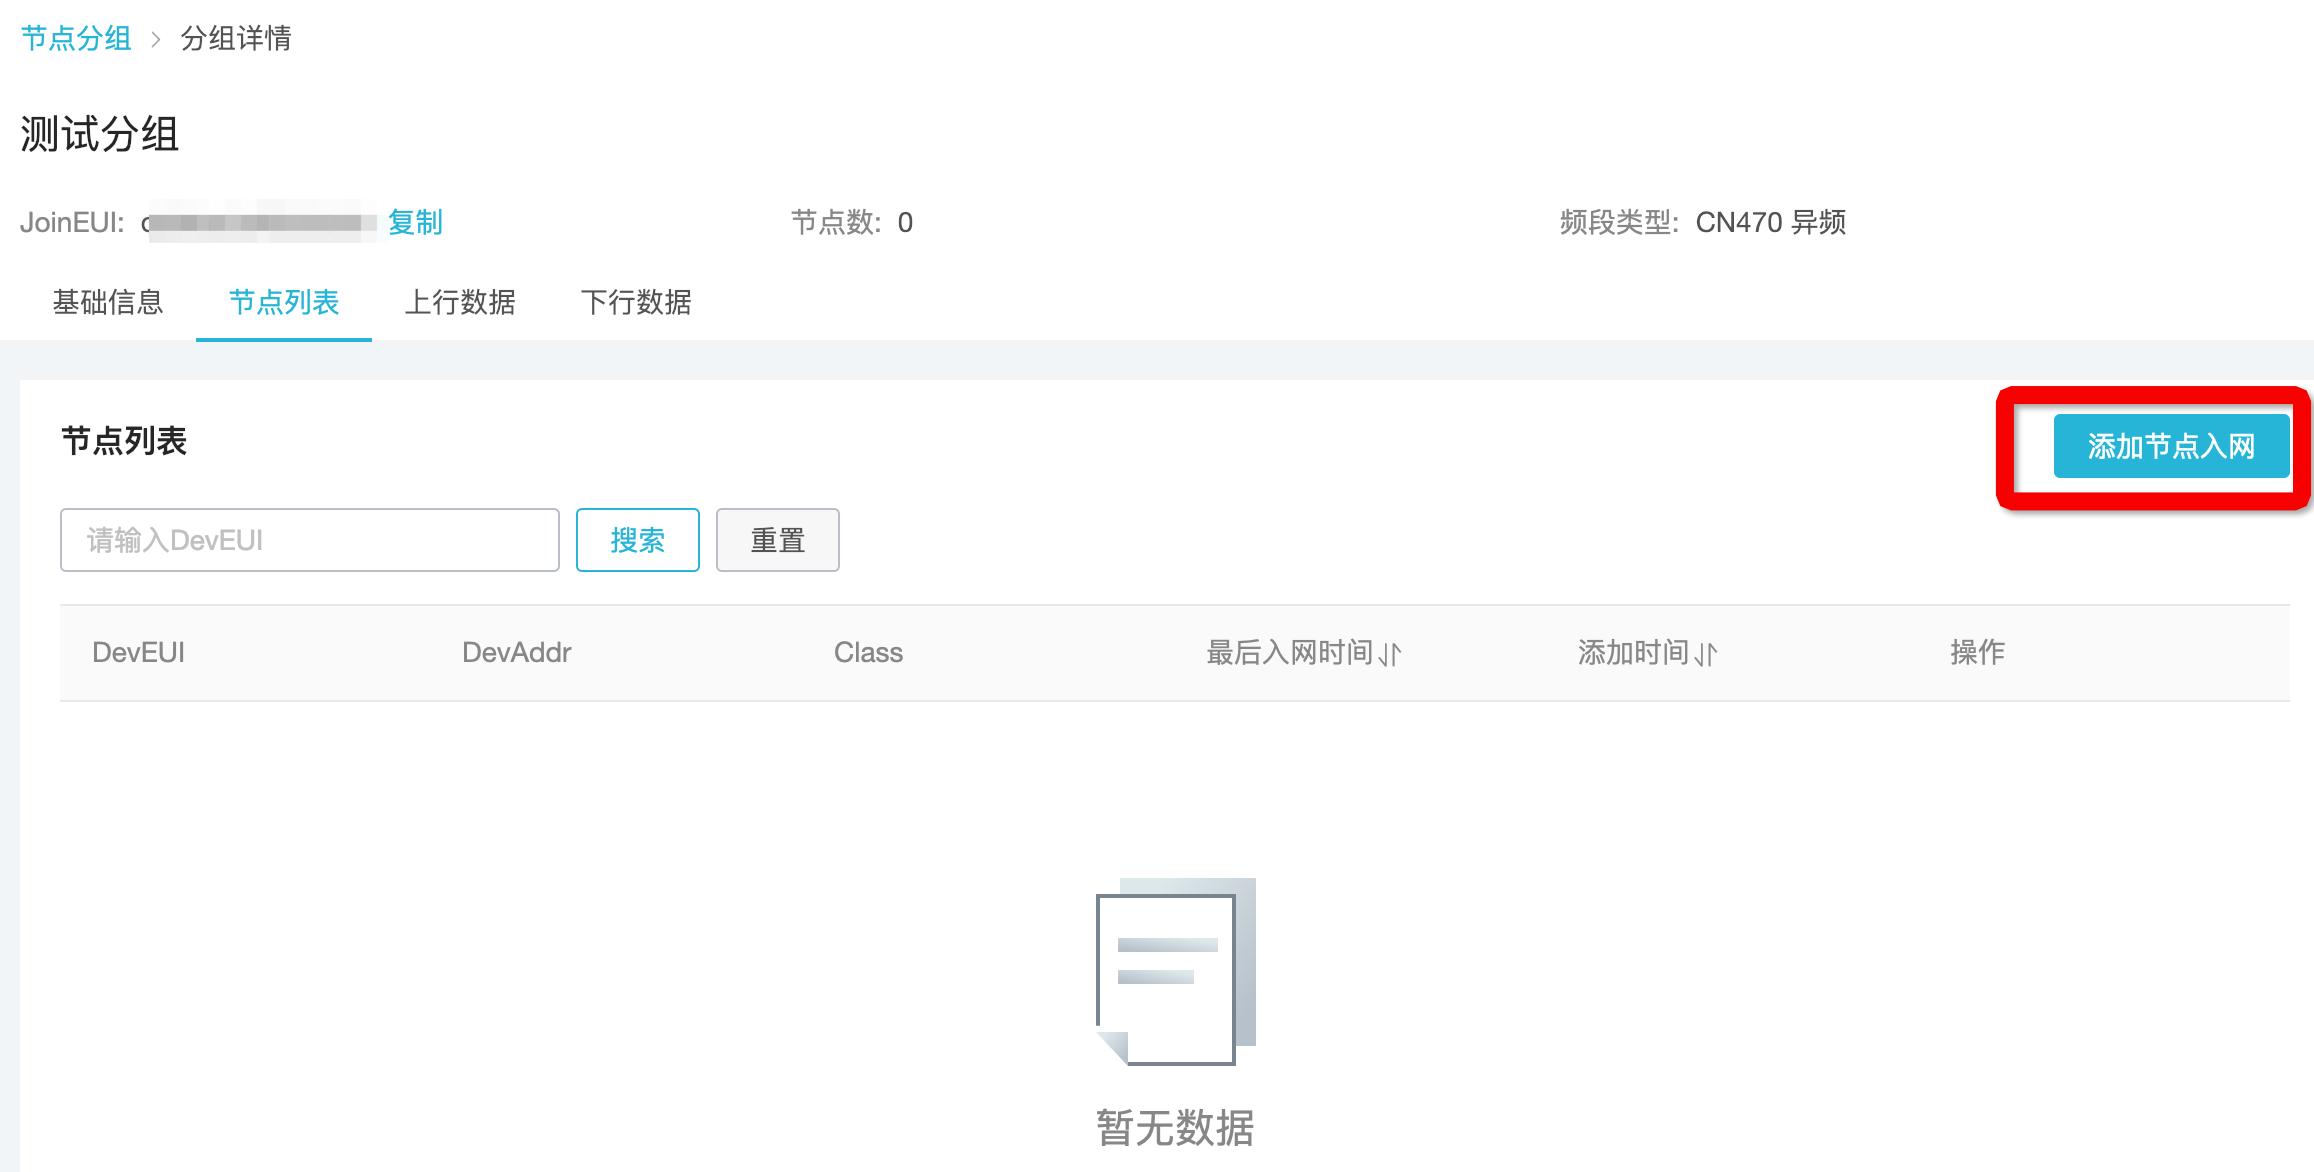
Task: Click the DevEUI column header
Action: 140,652
